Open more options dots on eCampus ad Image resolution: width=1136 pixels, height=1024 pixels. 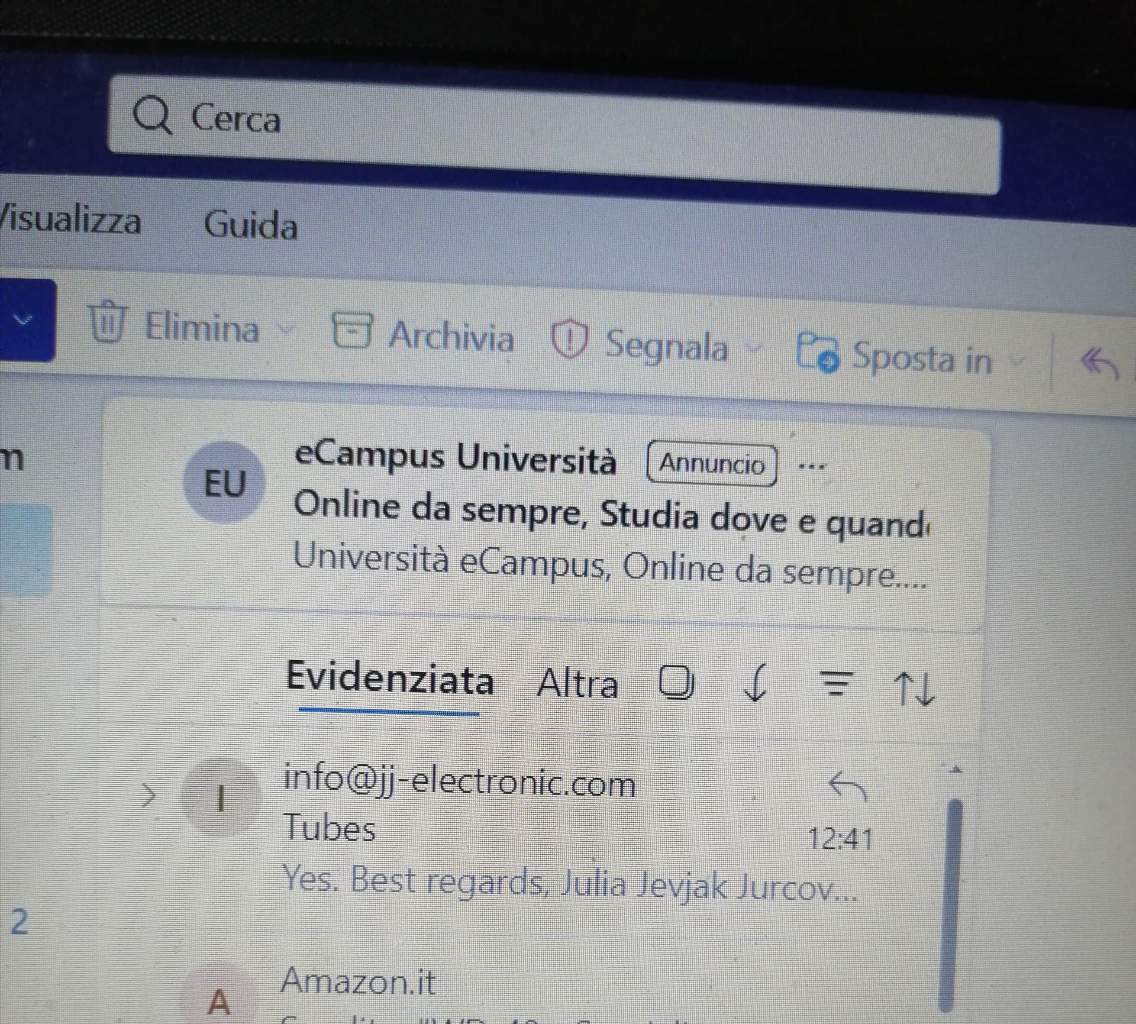point(811,466)
